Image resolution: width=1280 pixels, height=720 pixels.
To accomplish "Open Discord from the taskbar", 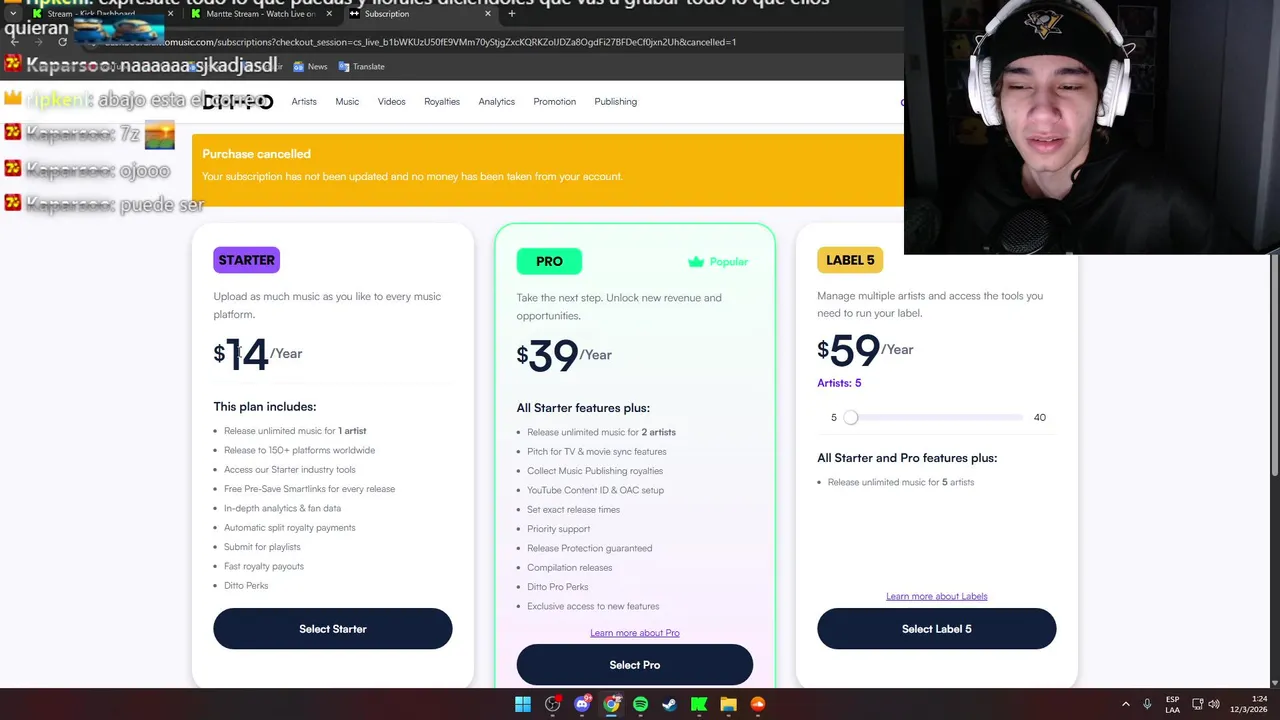I will pos(582,704).
